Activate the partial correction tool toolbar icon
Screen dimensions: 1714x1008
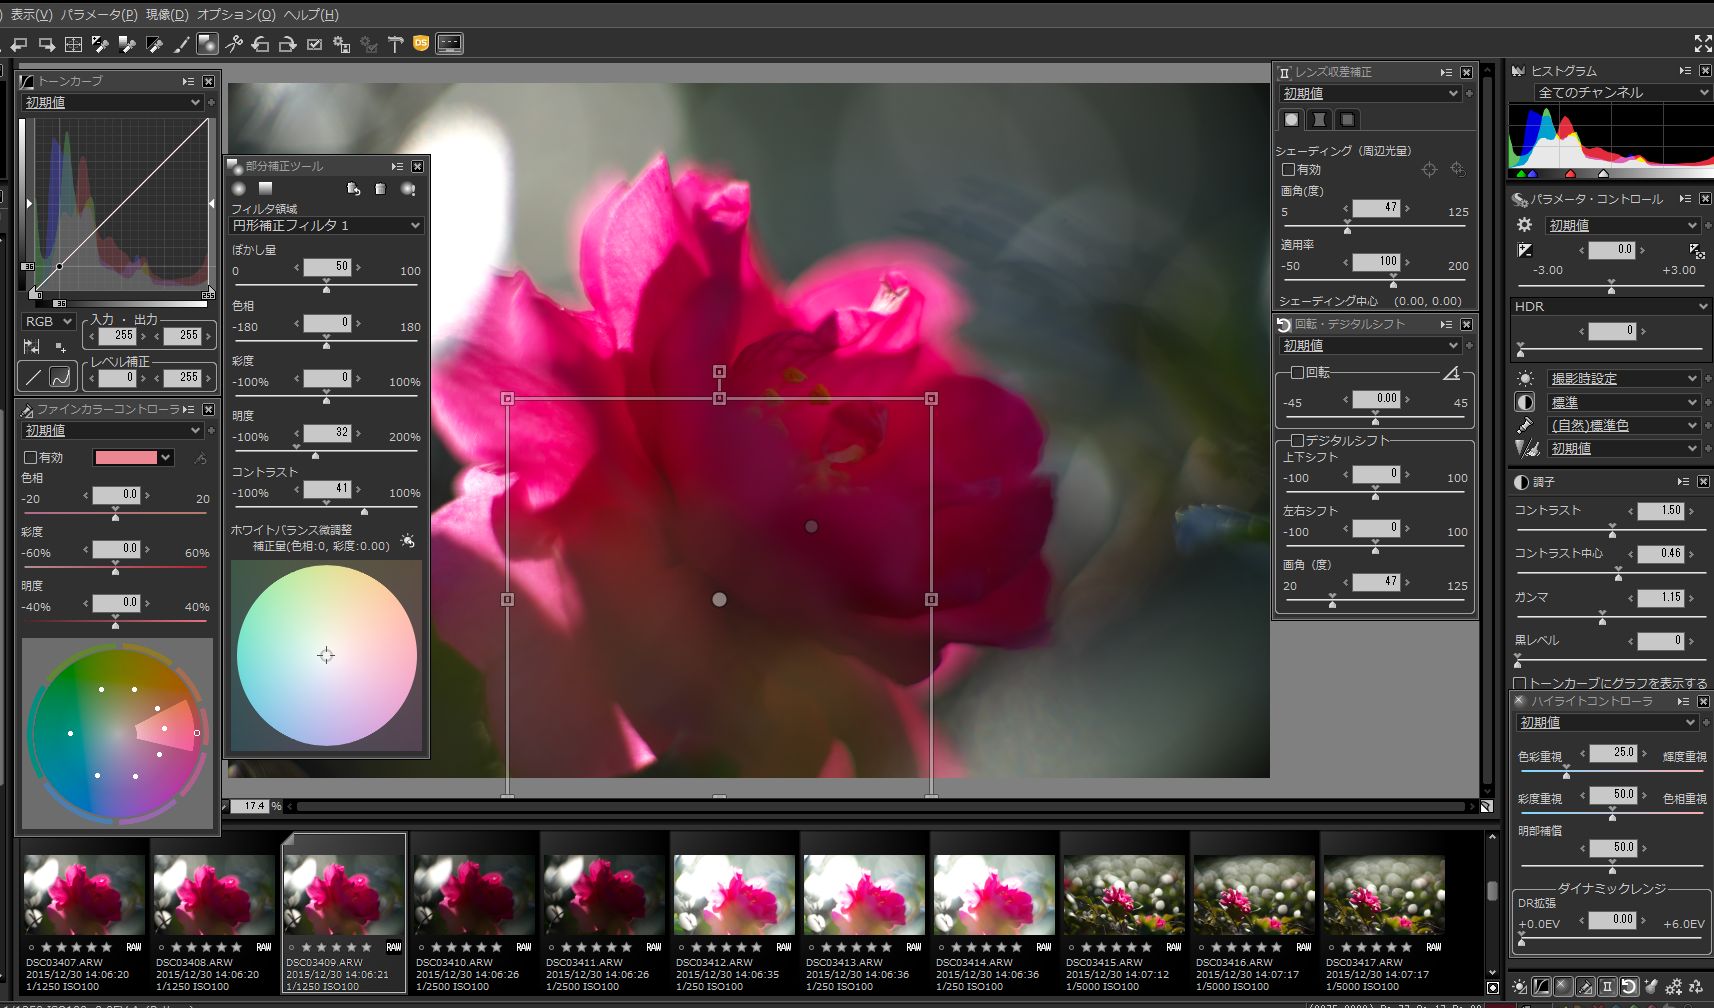pyautogui.click(x=207, y=44)
